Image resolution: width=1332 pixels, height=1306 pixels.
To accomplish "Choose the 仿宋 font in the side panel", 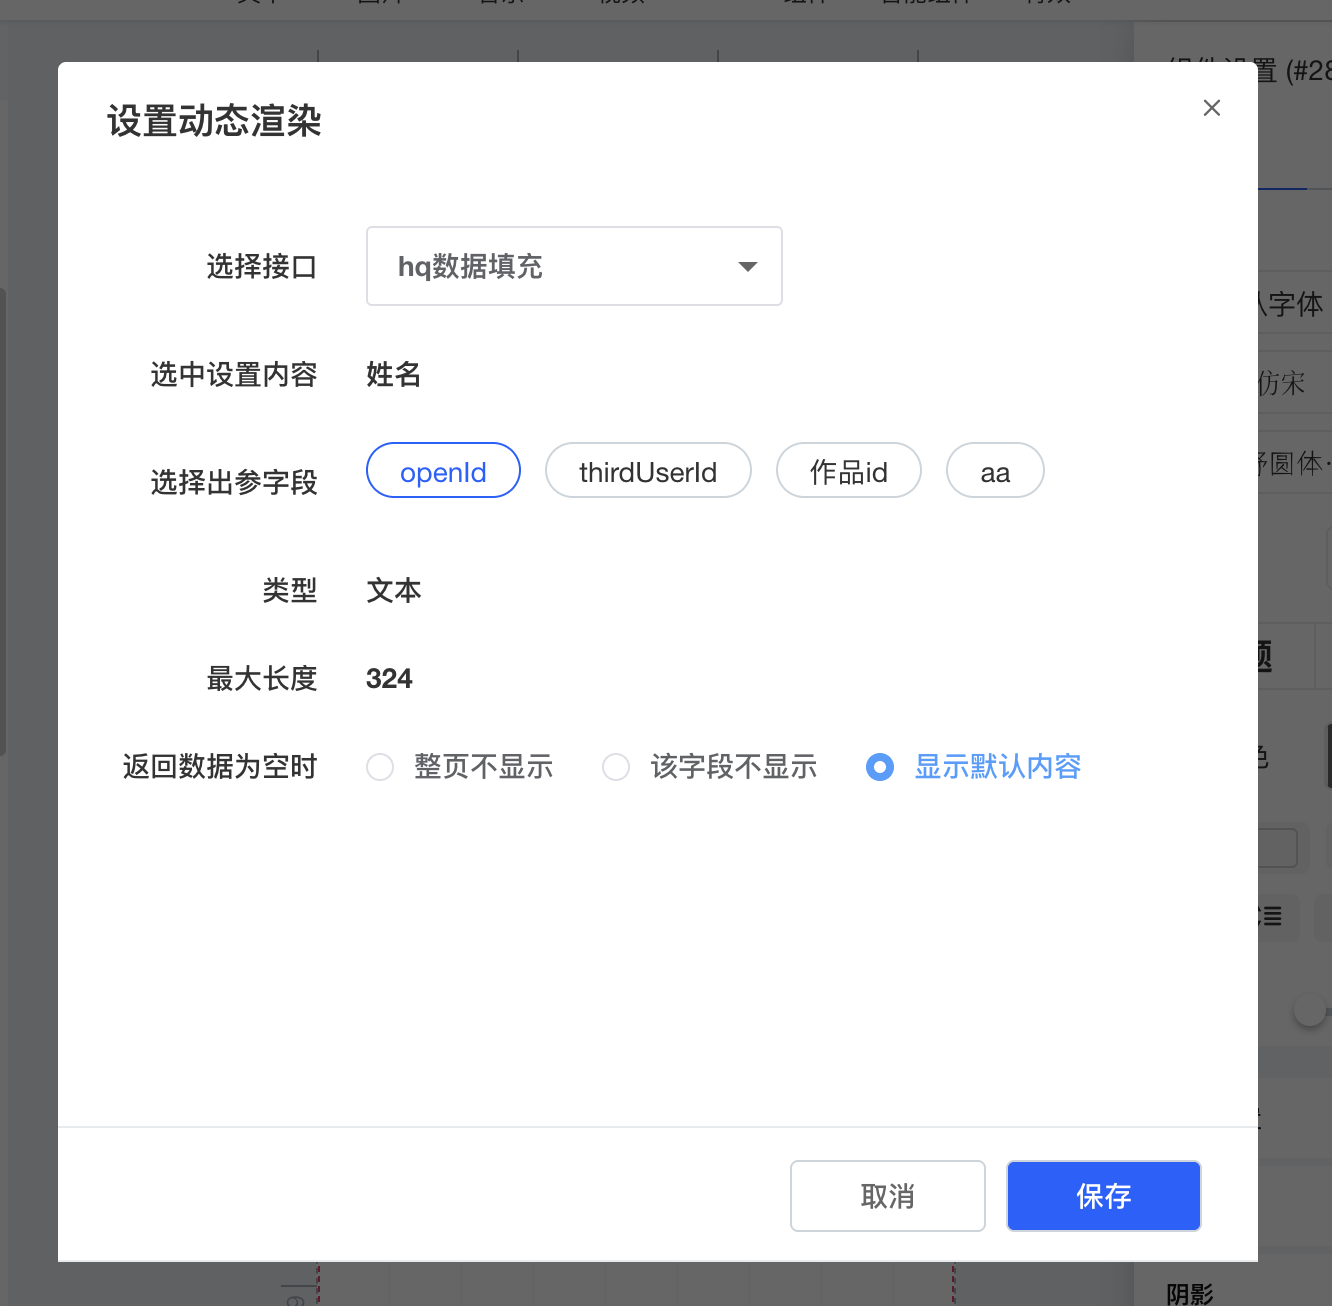I will coord(1284,383).
